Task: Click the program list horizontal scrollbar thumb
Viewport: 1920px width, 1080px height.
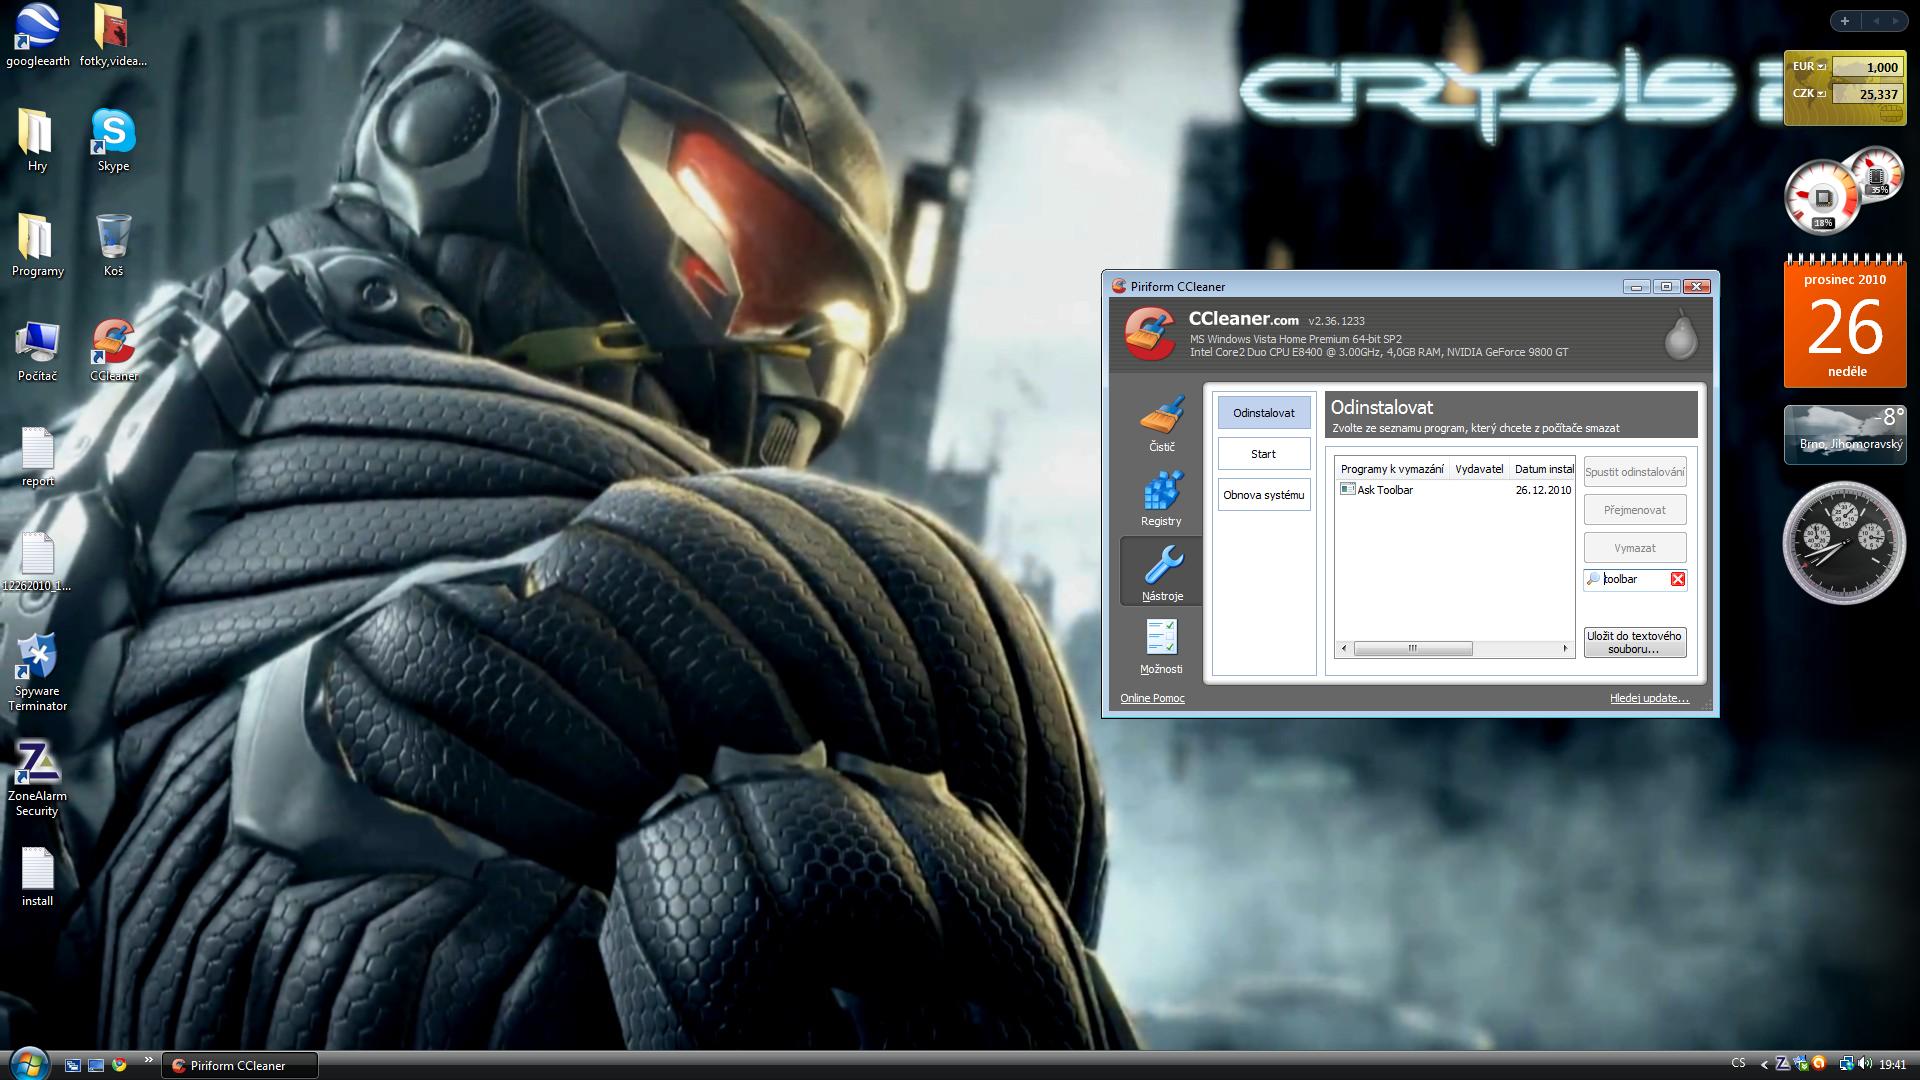Action: [1412, 648]
